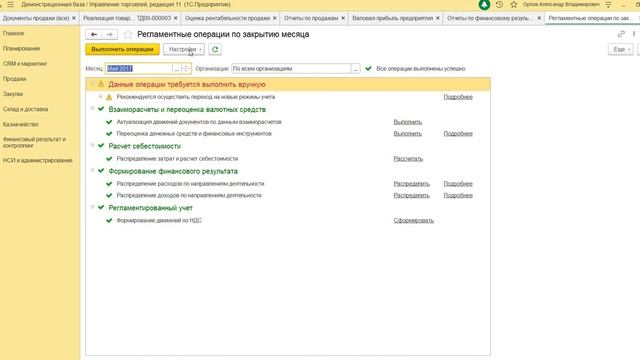Click Сформировать for движений по НДС
This screenshot has width=640, height=360.
[x=413, y=221]
